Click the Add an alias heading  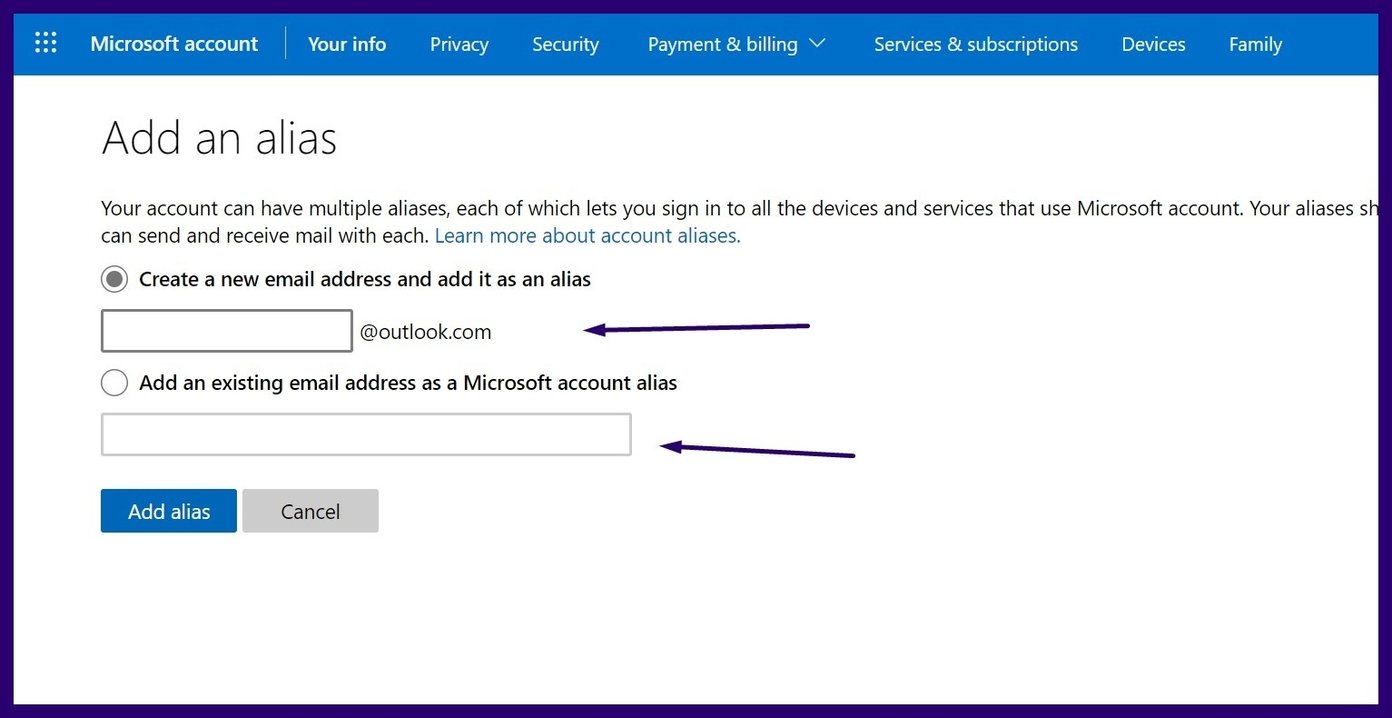click(219, 137)
